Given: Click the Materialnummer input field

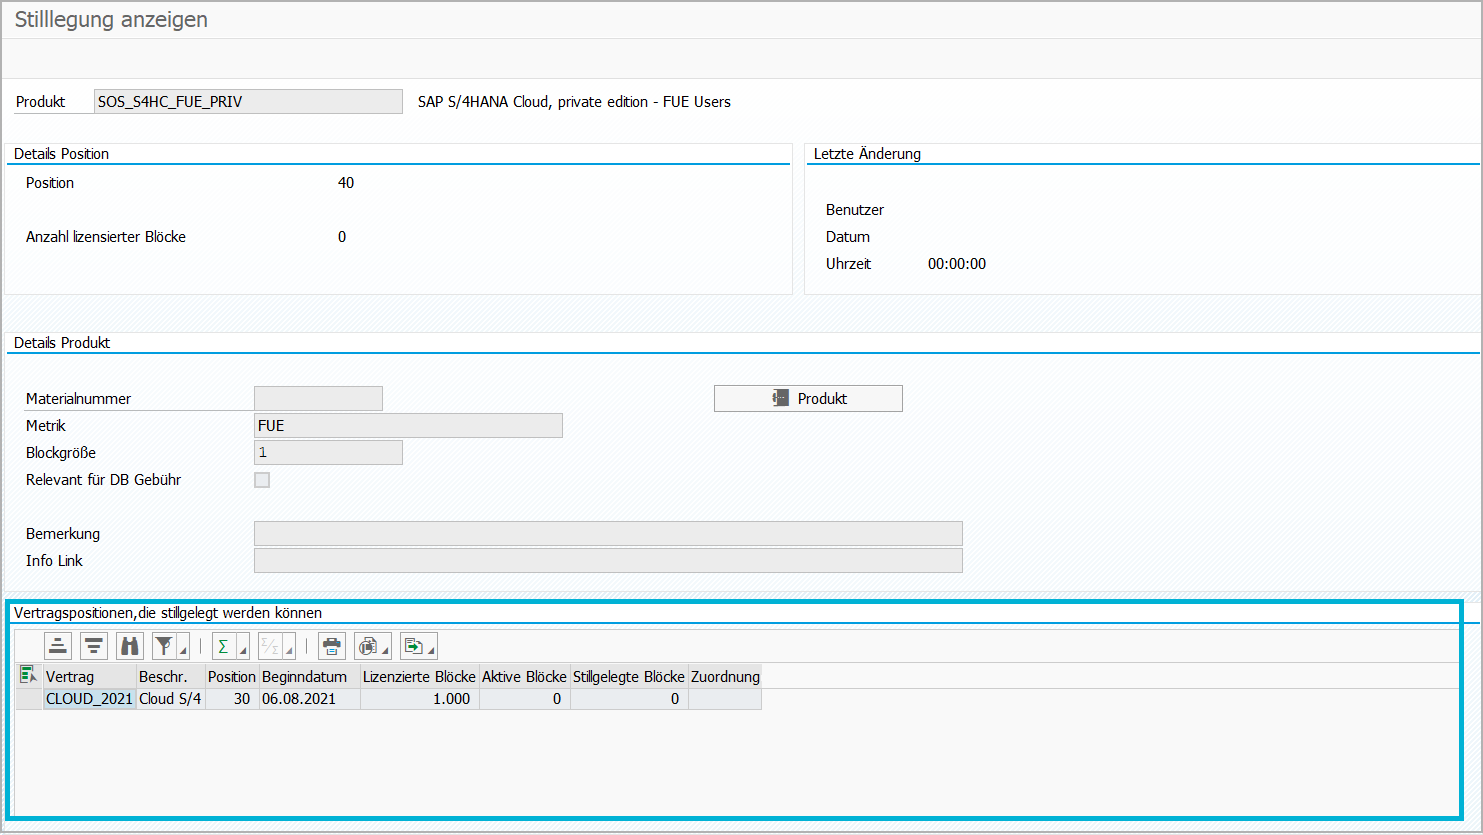Looking at the screenshot, I should (x=318, y=399).
